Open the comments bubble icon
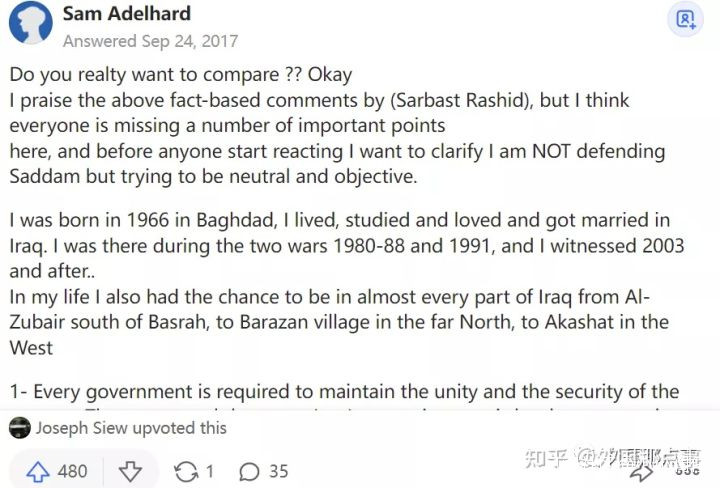 coord(250,471)
